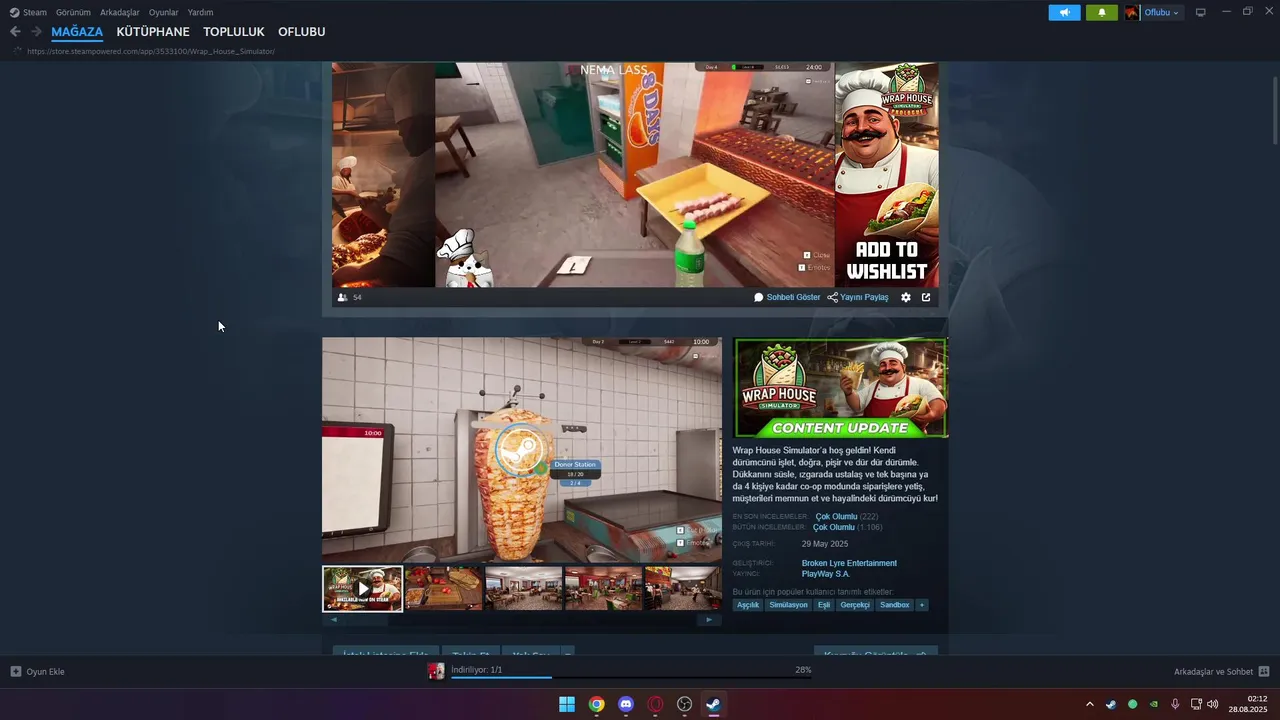Open friends list icon at bottom right

pyautogui.click(x=1264, y=671)
